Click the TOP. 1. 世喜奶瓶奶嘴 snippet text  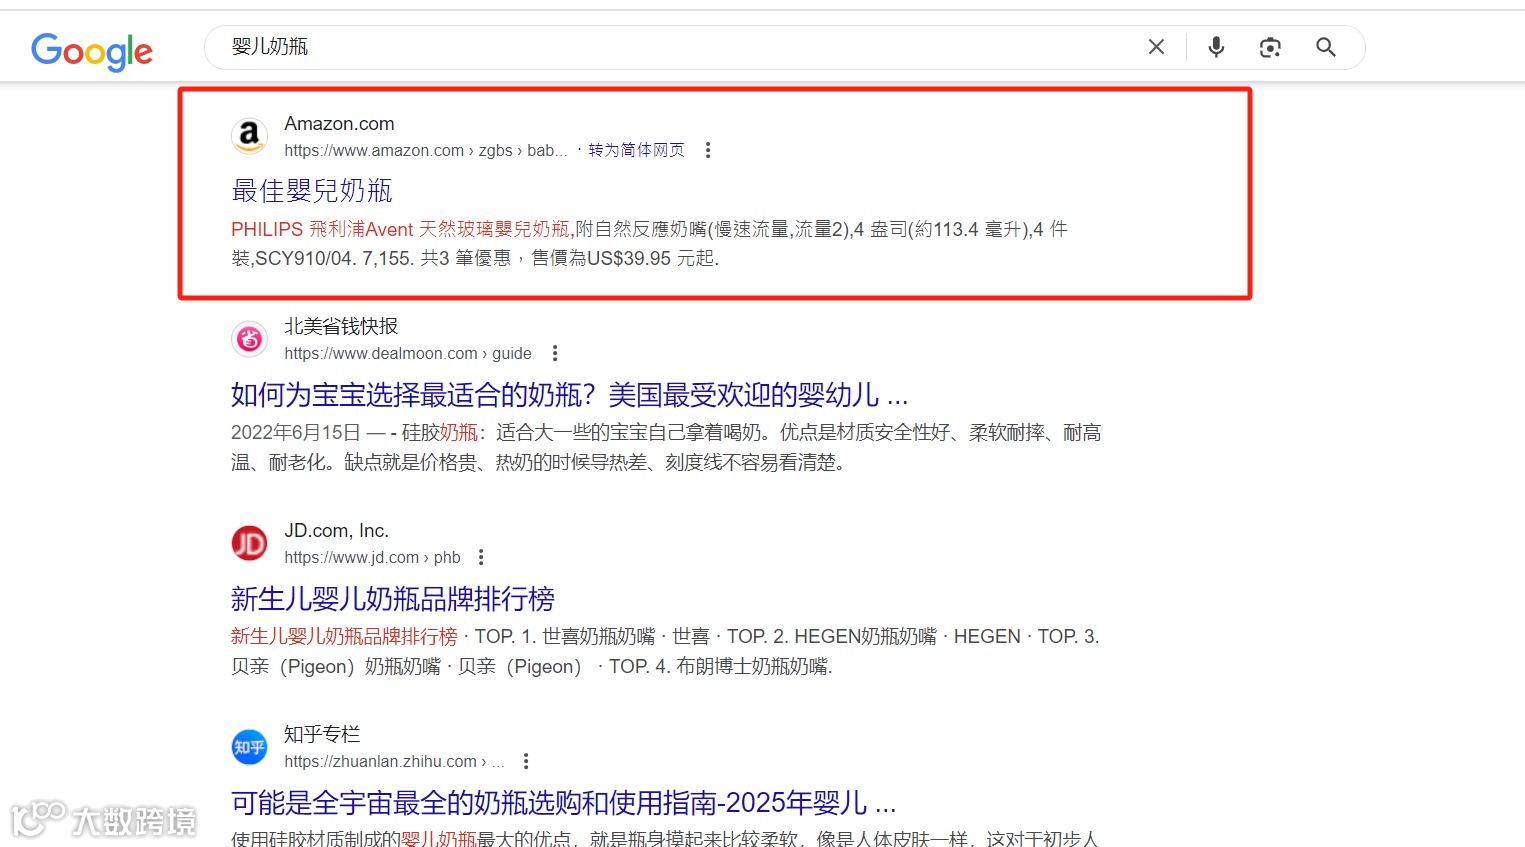pyautogui.click(x=565, y=636)
